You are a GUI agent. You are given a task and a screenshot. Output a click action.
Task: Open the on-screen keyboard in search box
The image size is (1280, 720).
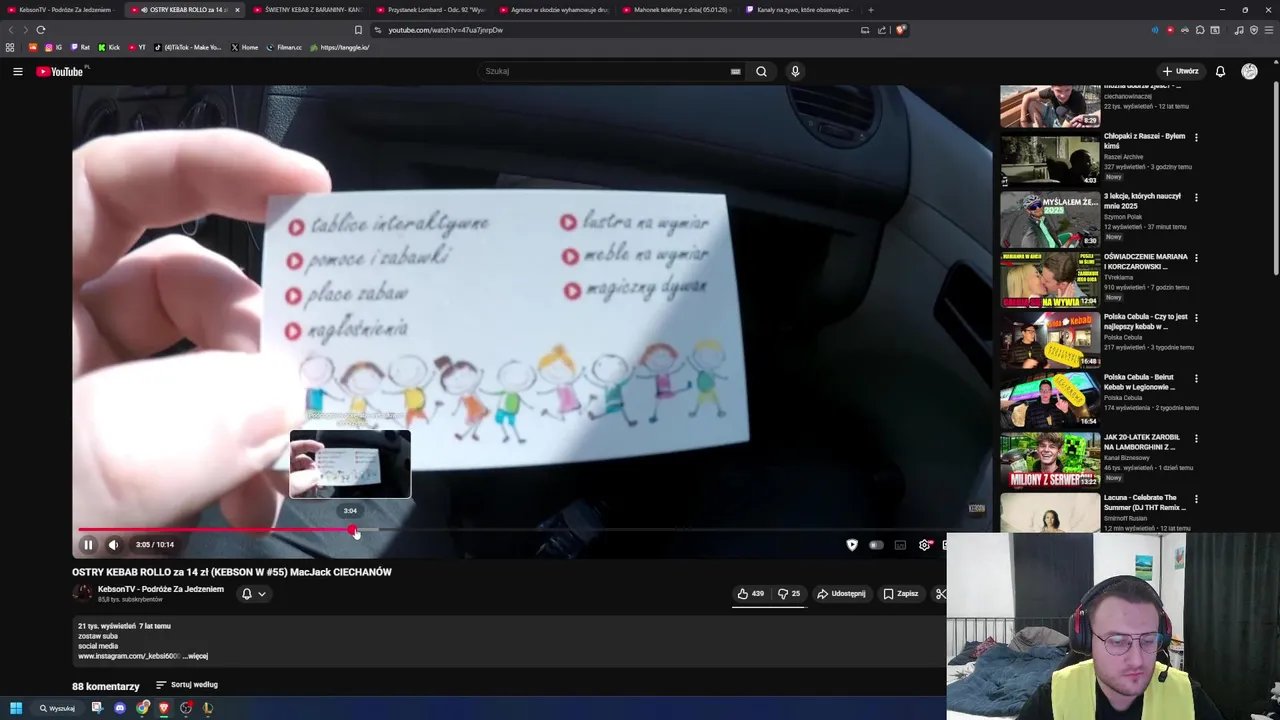point(735,71)
